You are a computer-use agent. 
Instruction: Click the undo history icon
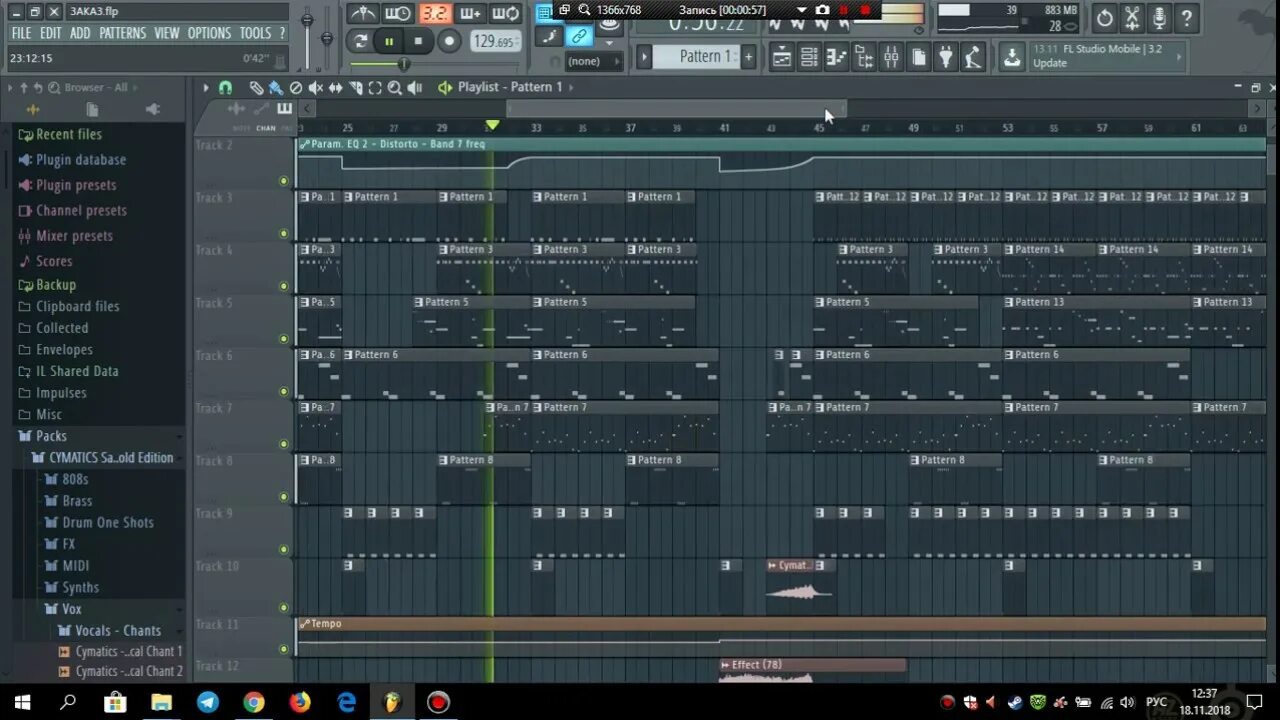coord(1104,17)
